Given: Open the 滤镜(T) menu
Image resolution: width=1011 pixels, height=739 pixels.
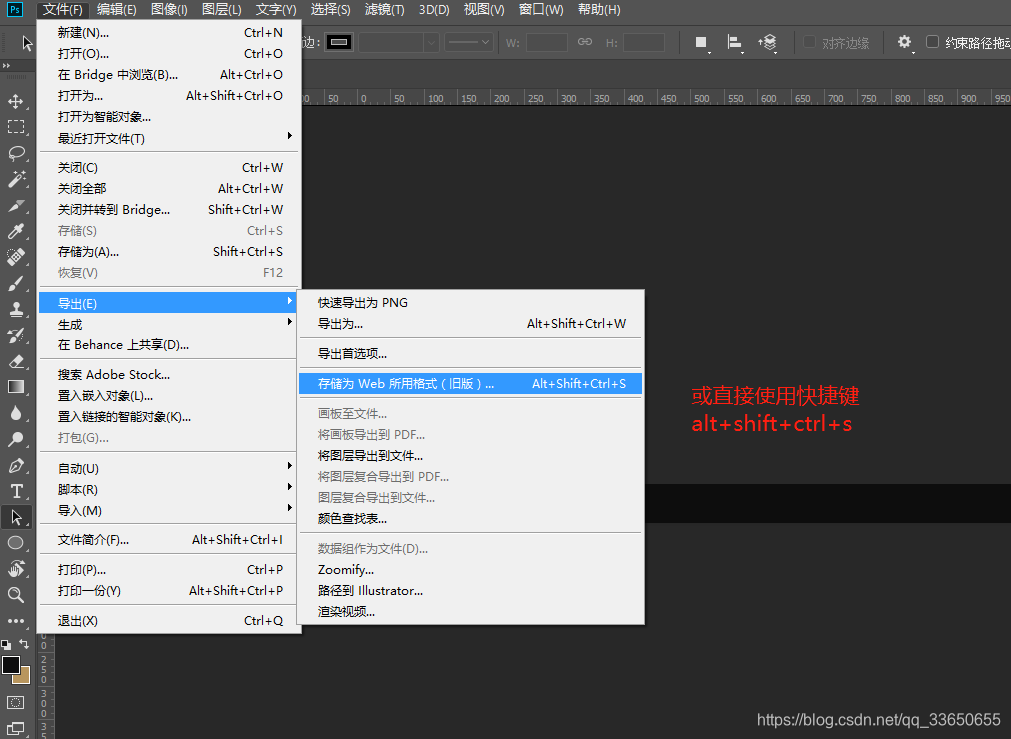Looking at the screenshot, I should click(x=384, y=10).
